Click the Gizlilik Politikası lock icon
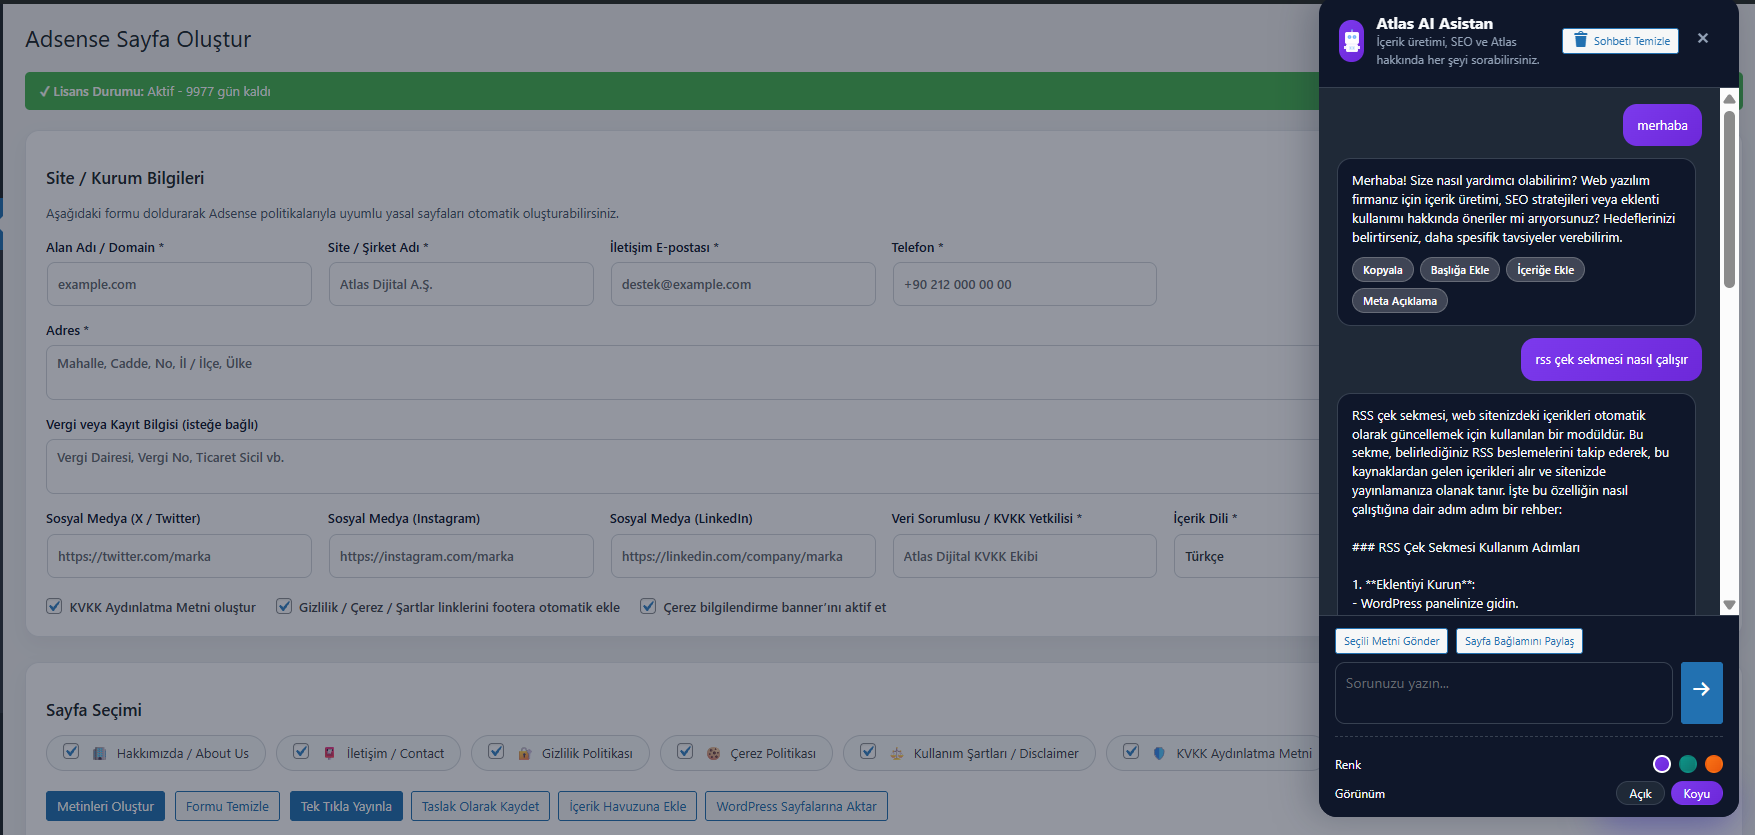This screenshot has width=1755, height=835. 524,754
